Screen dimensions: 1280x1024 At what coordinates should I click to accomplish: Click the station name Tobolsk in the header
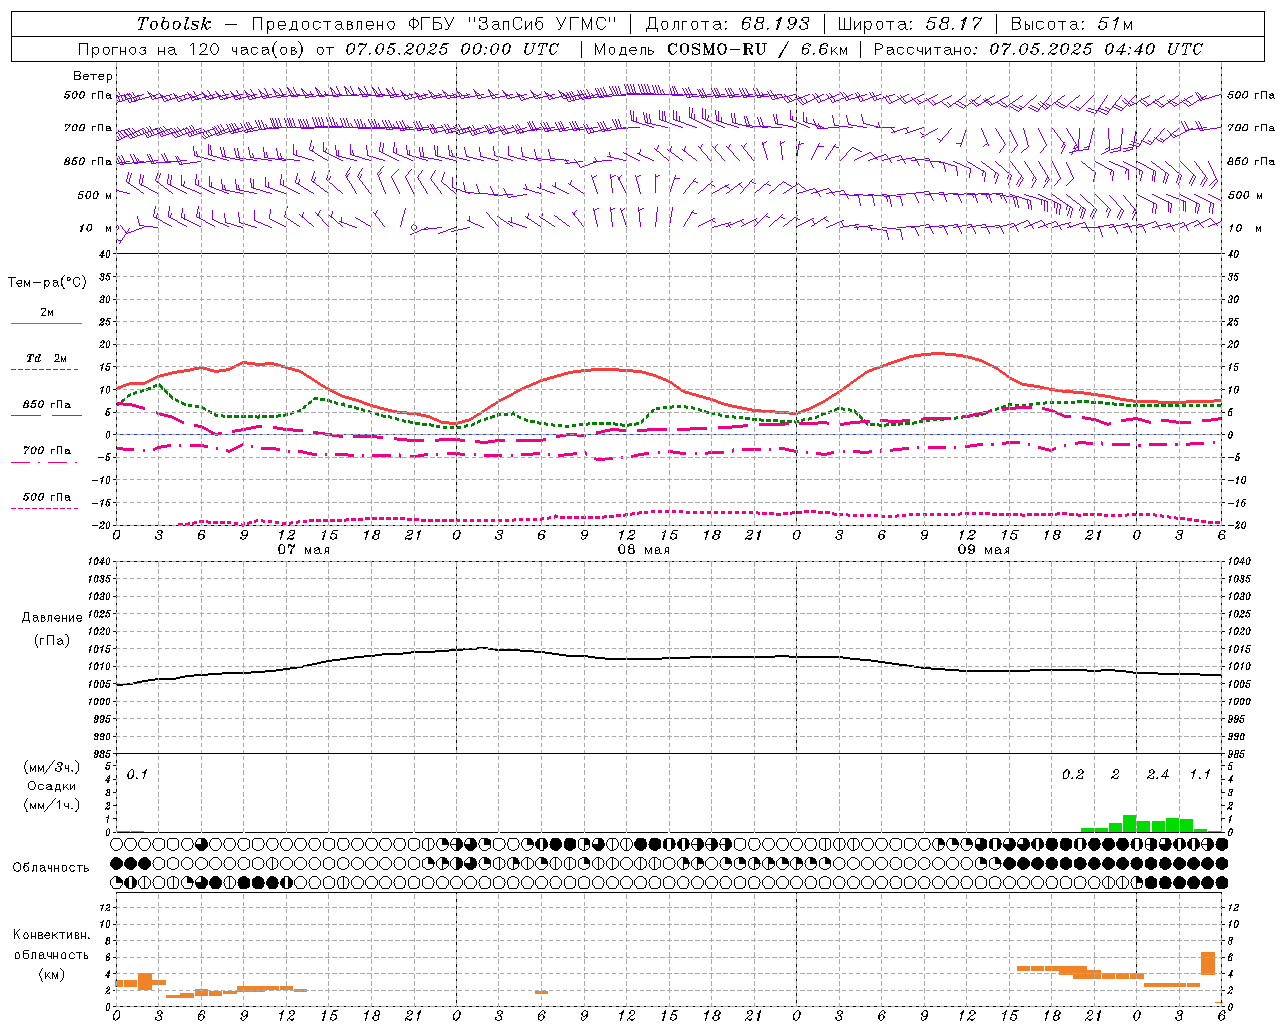pyautogui.click(x=174, y=24)
